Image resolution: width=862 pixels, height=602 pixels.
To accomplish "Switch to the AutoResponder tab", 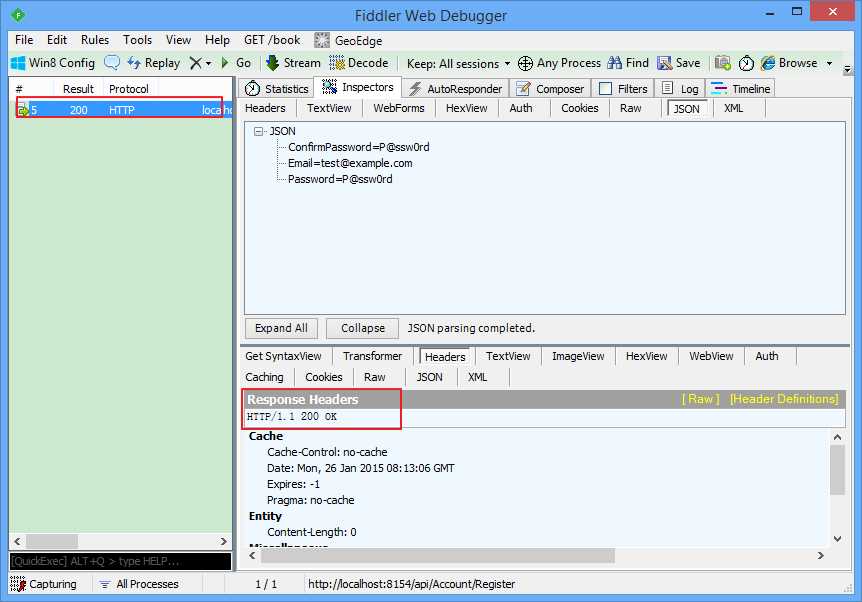I will click(x=455, y=89).
